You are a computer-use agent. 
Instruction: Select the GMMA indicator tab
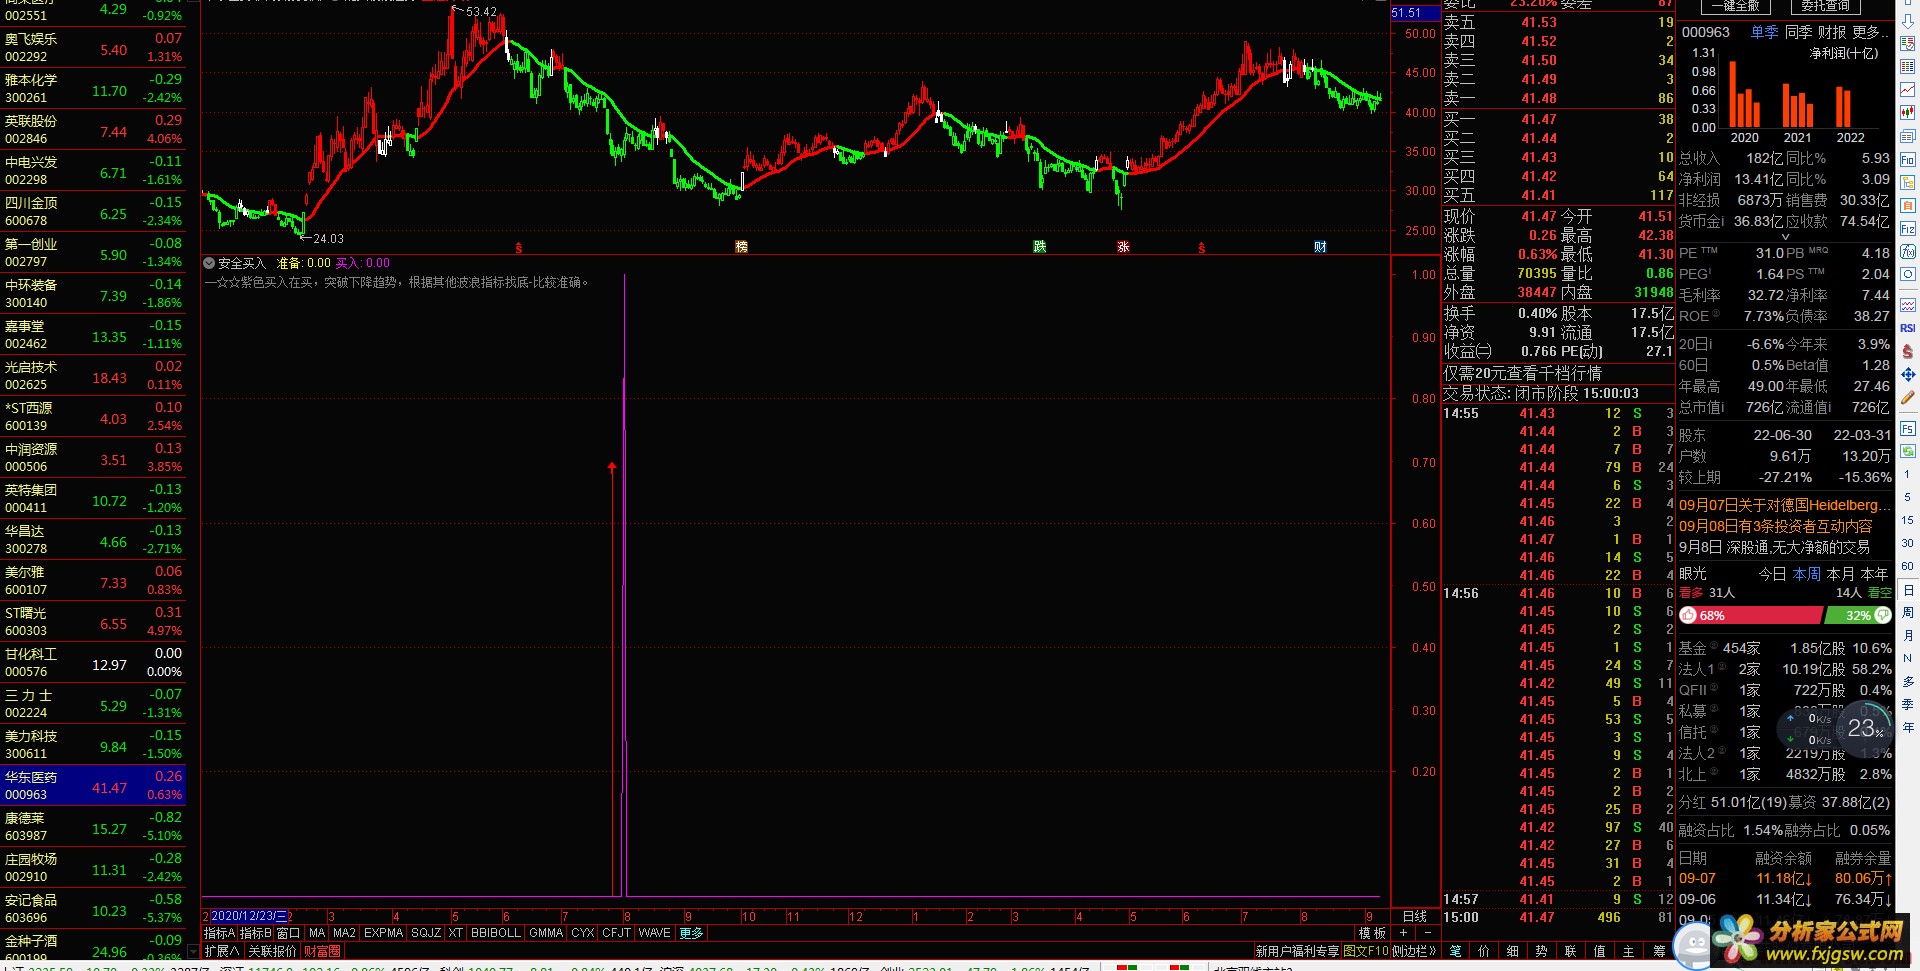[x=546, y=933]
